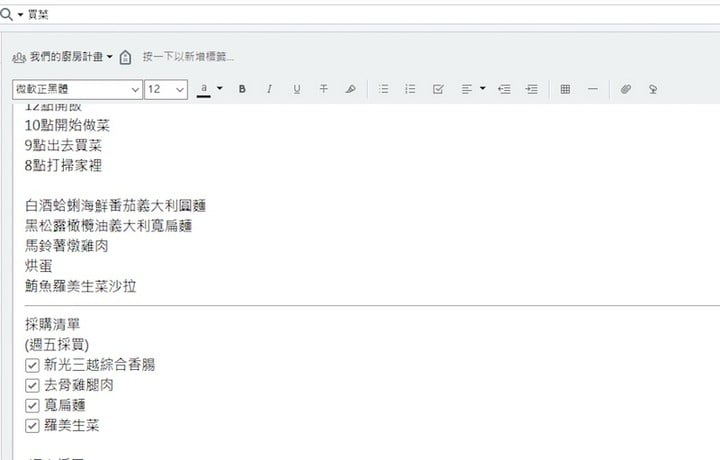This screenshot has width=720, height=460.
Task: Click the underline formatting icon
Action: tap(296, 89)
